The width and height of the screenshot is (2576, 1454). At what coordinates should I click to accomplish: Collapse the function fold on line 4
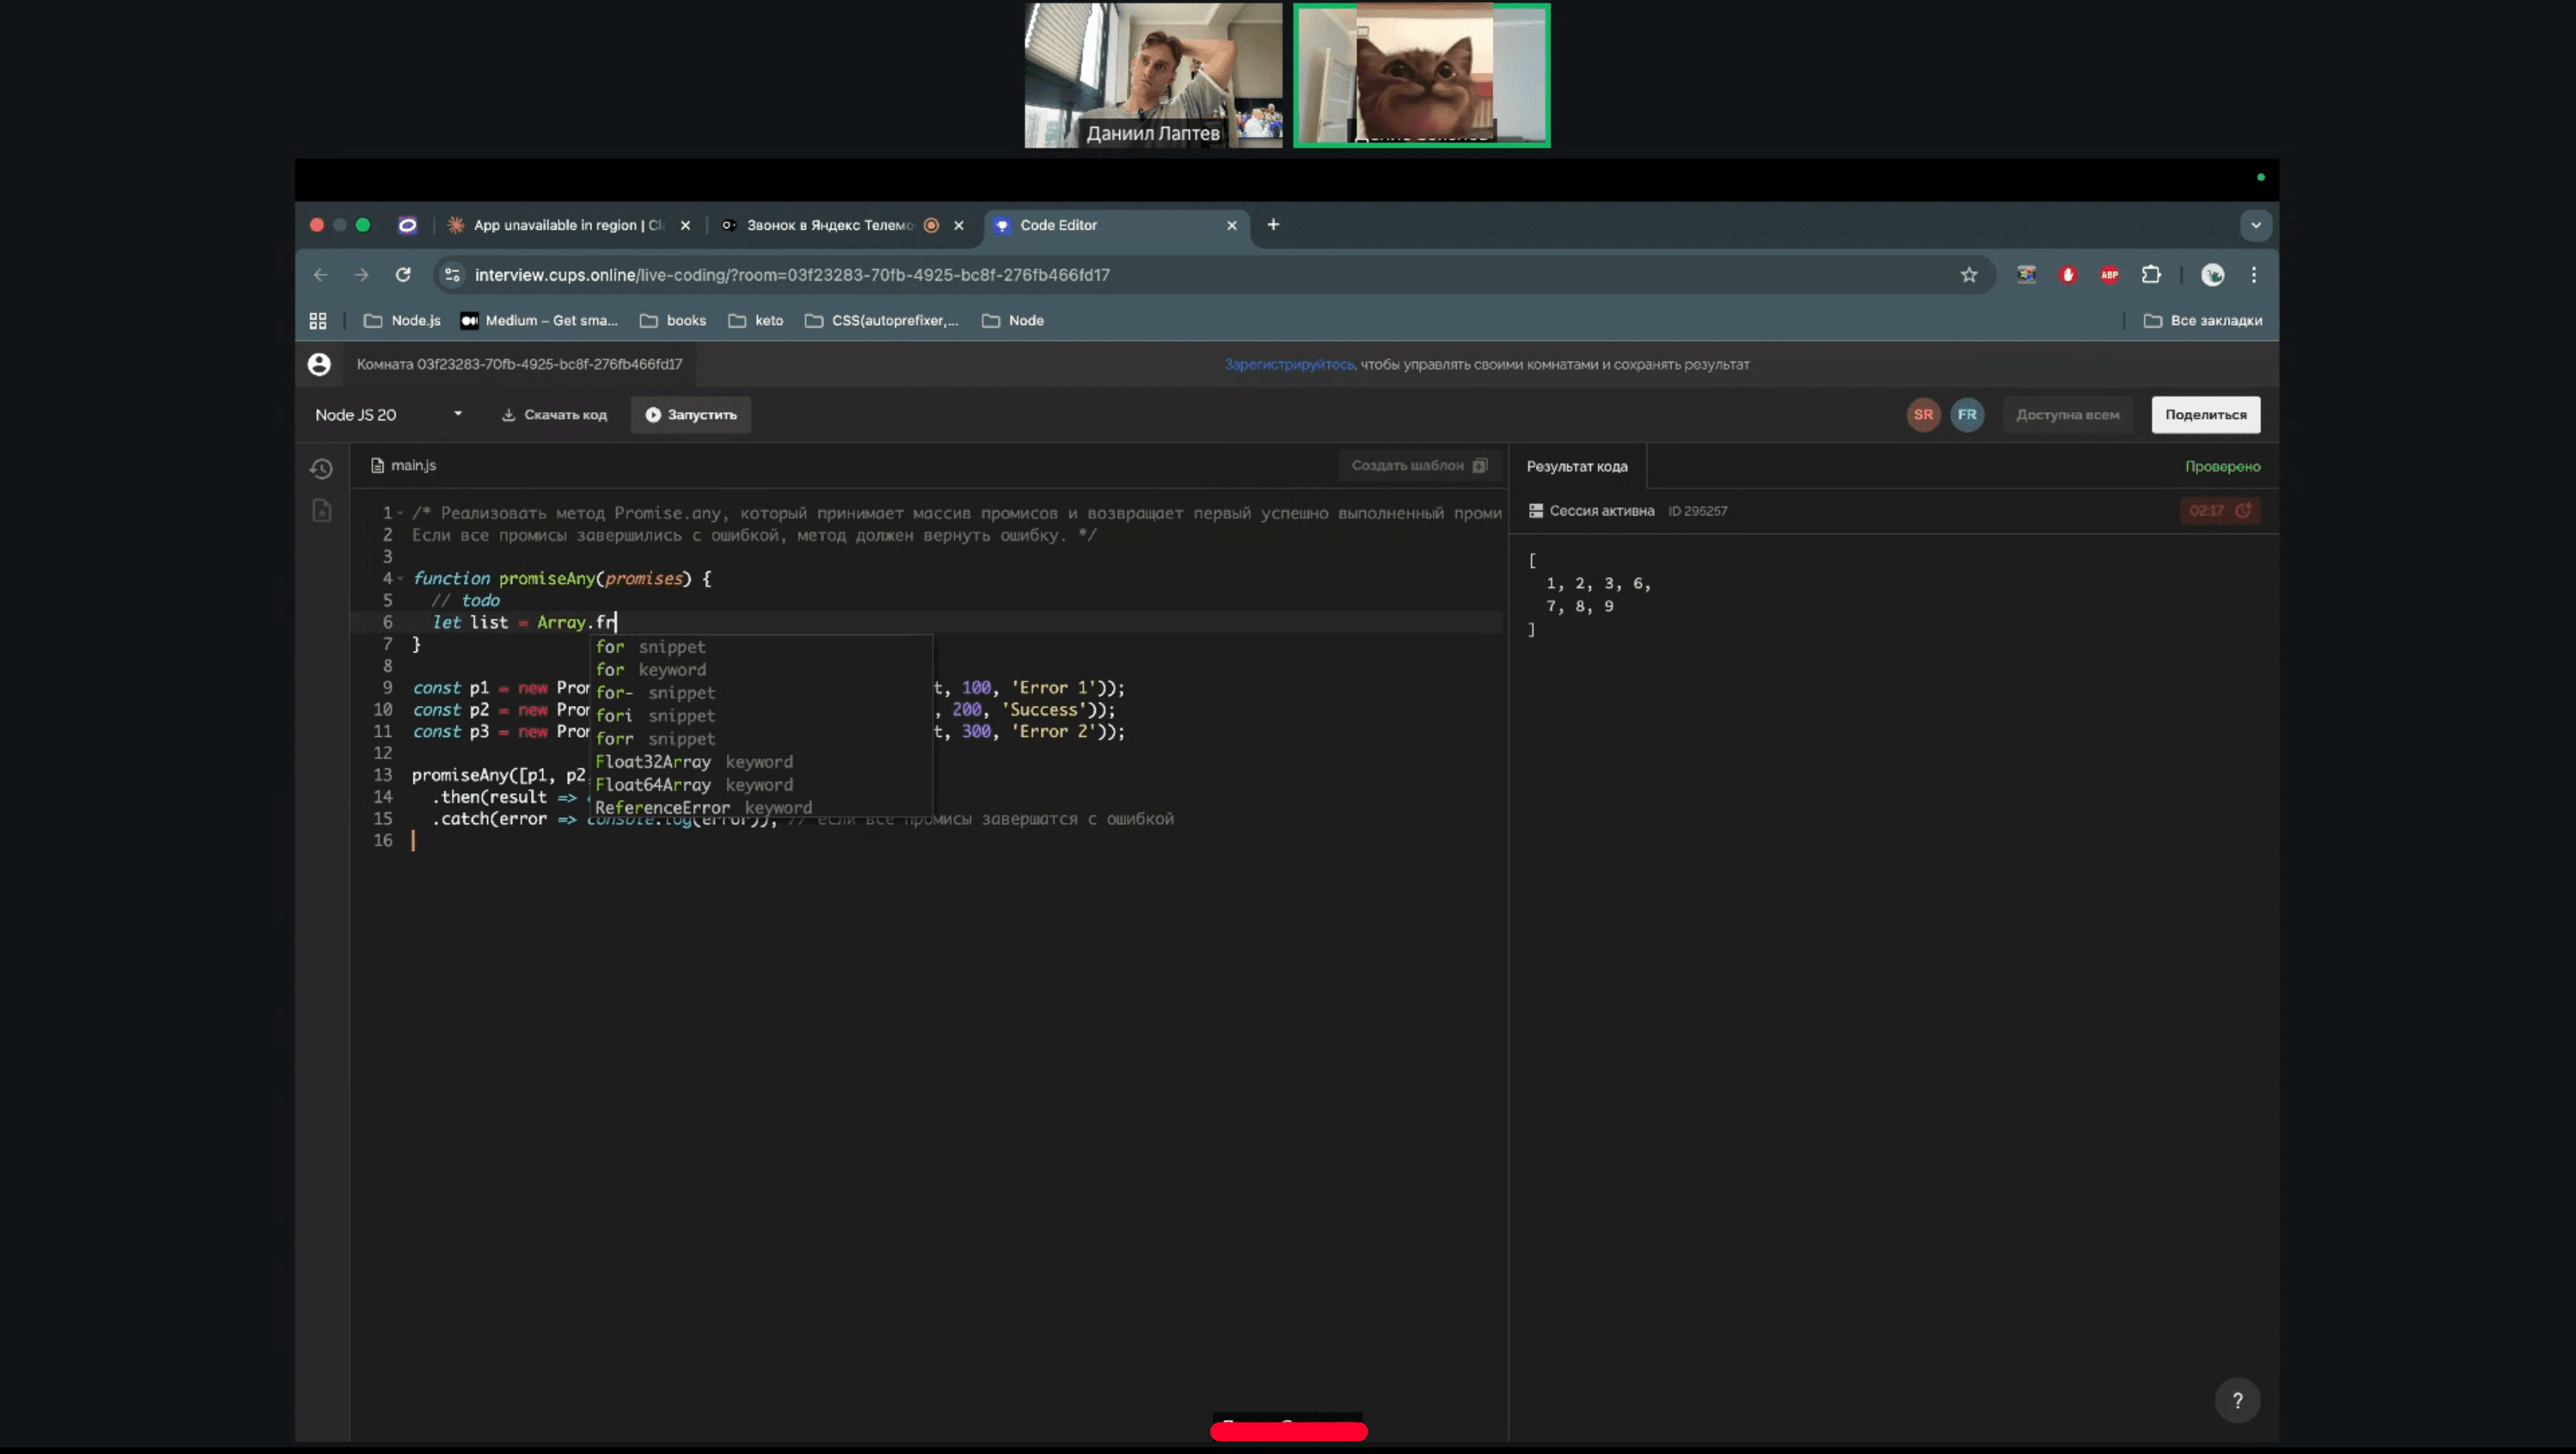tap(400, 579)
